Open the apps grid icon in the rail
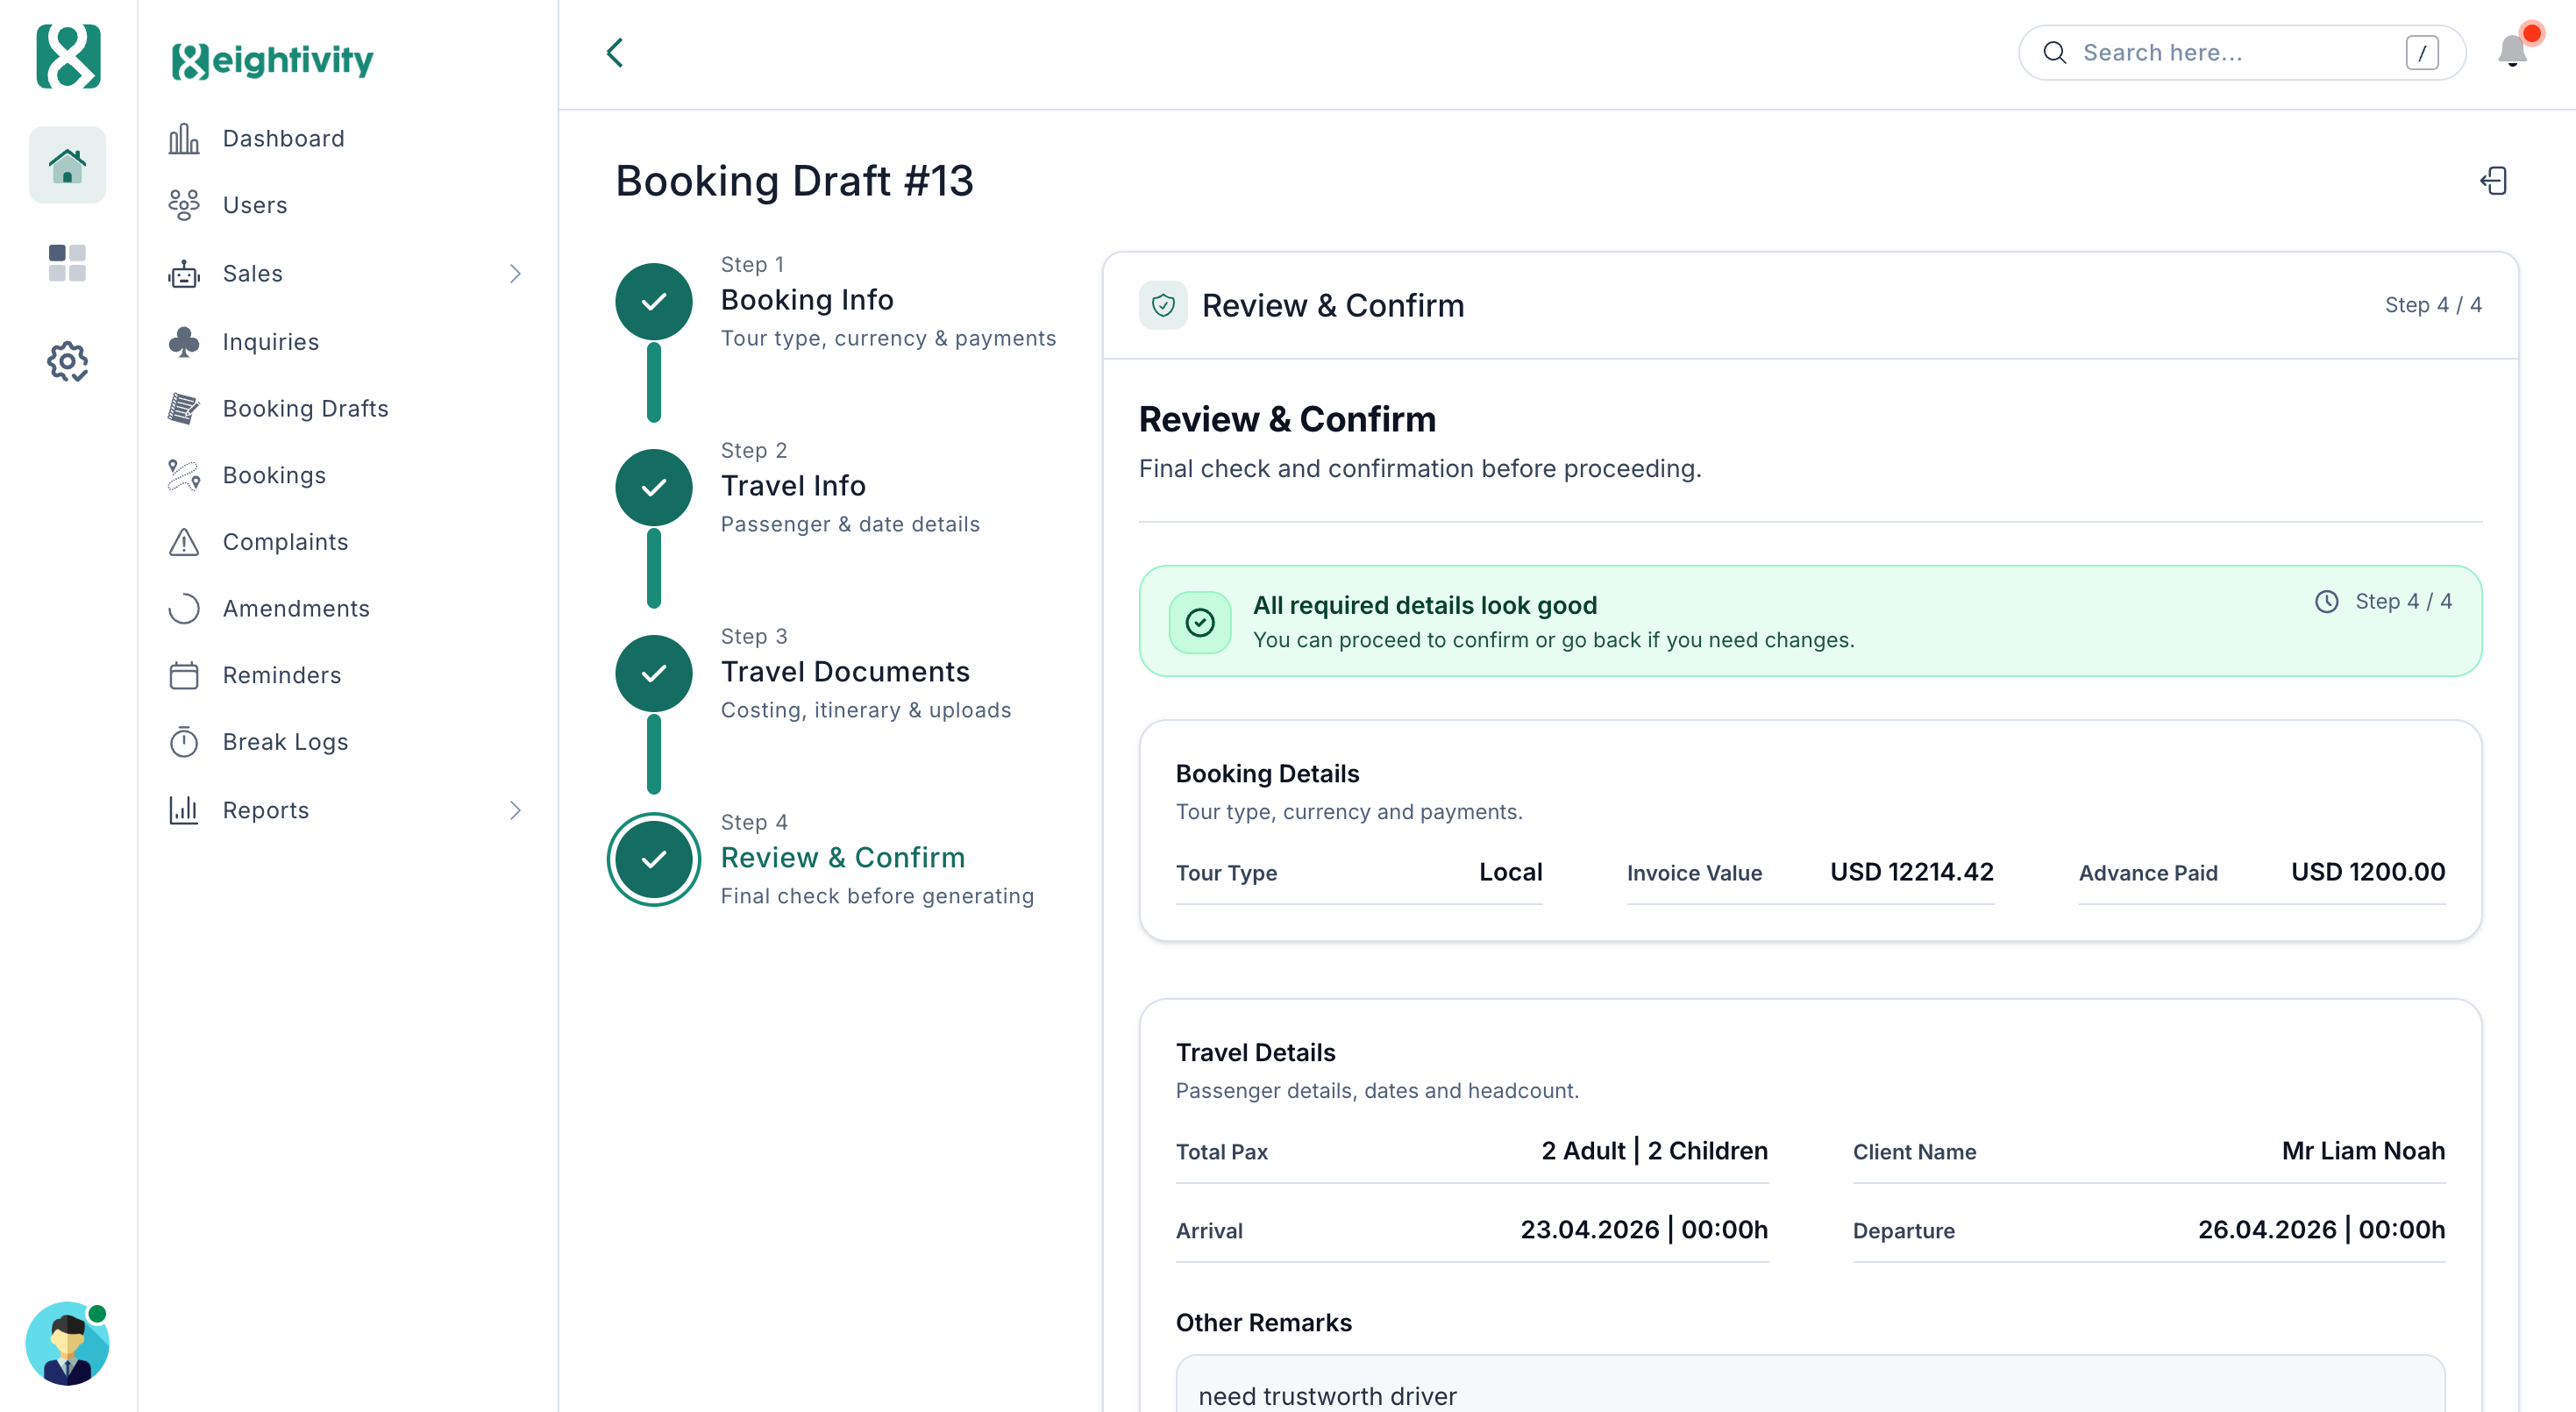2576x1412 pixels. click(67, 263)
